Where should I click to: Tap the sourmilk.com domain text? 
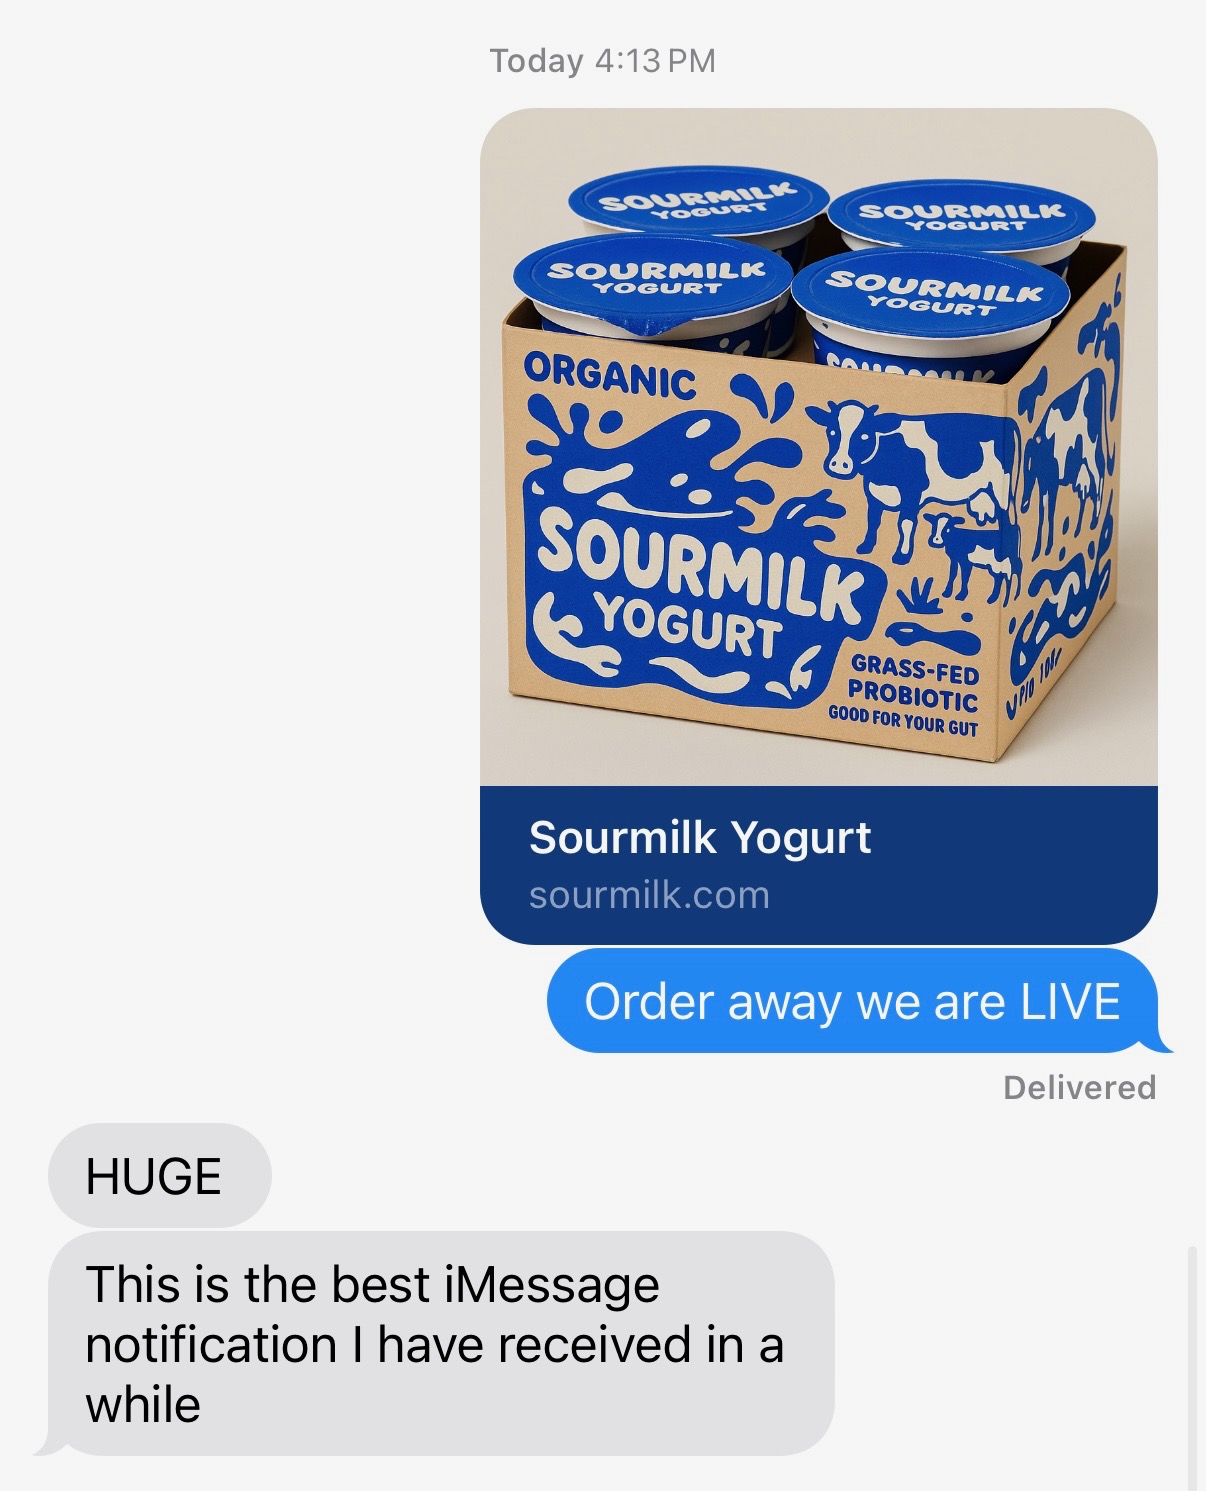(649, 895)
